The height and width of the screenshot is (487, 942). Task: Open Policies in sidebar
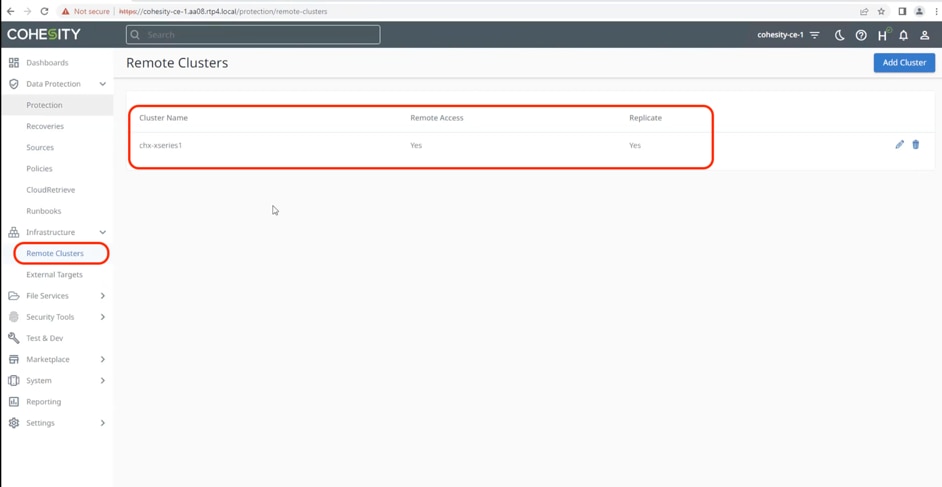point(40,169)
